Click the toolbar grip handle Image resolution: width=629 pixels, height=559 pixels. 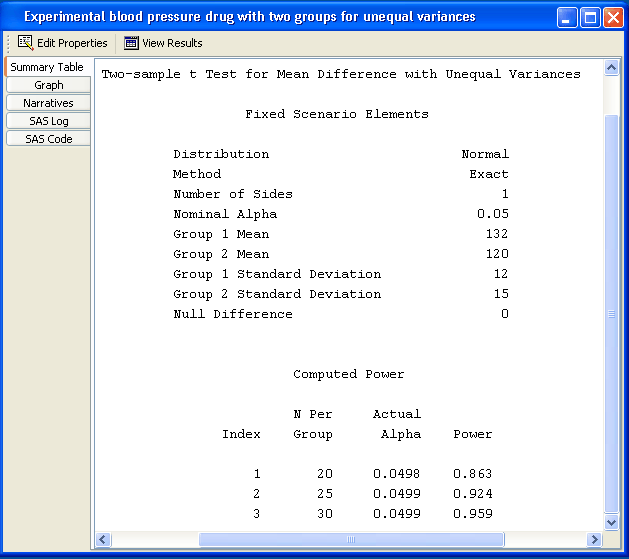[x=10, y=43]
